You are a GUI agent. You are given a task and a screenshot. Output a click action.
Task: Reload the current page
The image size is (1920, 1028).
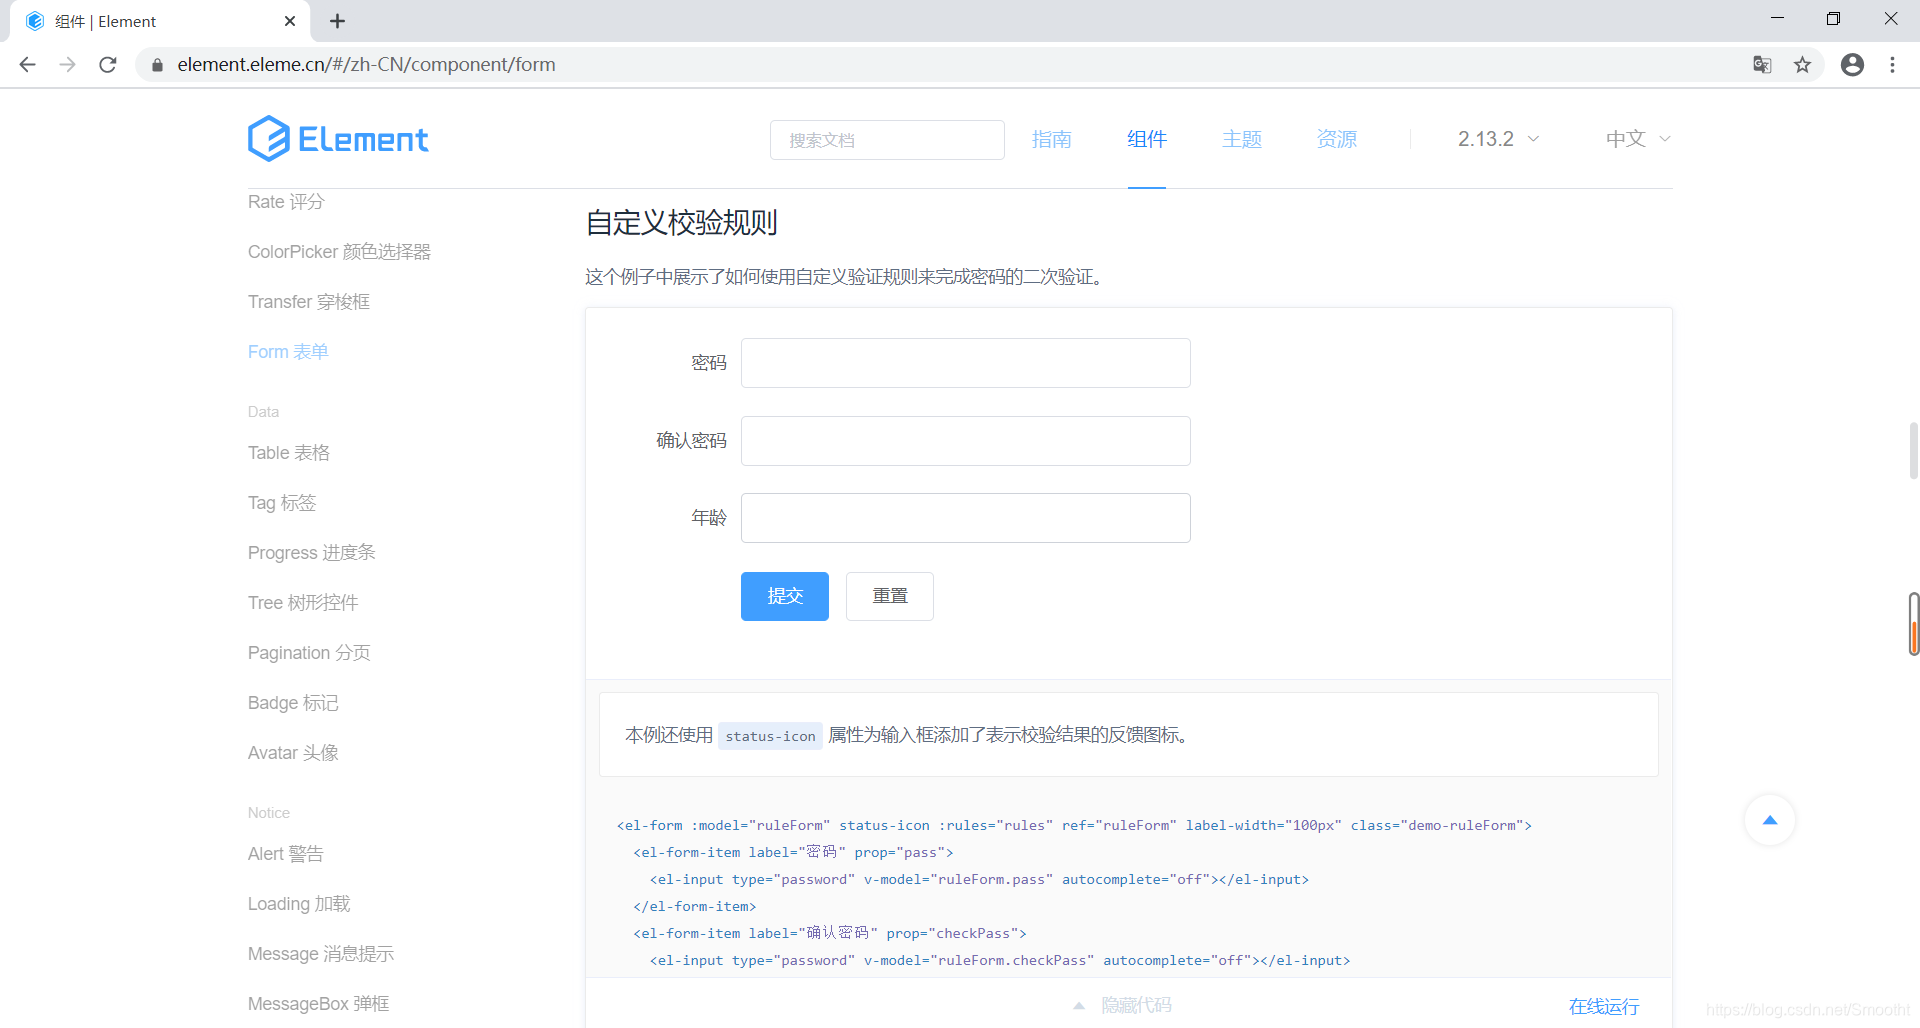click(x=108, y=65)
